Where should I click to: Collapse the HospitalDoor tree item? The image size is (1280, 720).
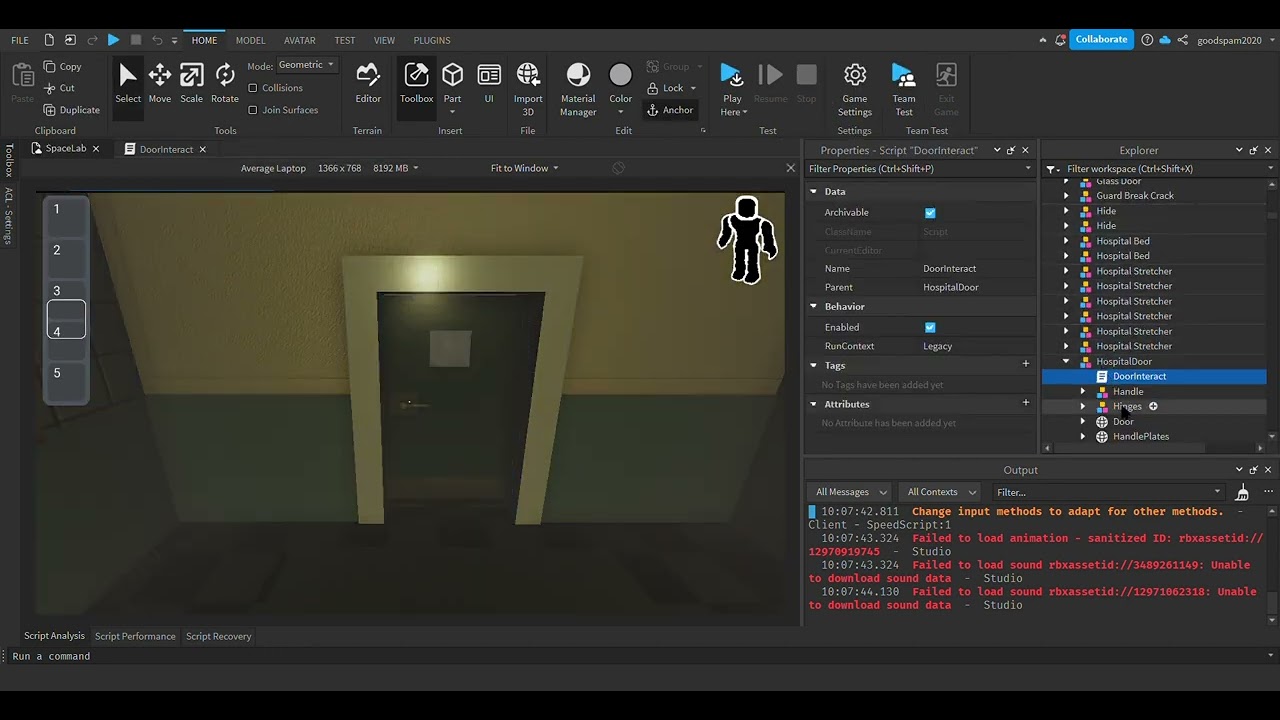1066,362
